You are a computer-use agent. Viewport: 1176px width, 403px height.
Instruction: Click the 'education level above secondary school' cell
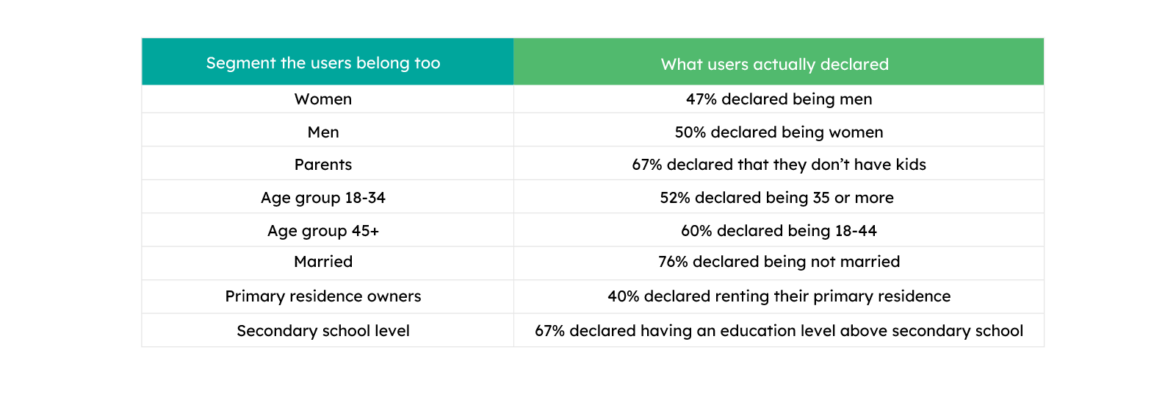779,330
